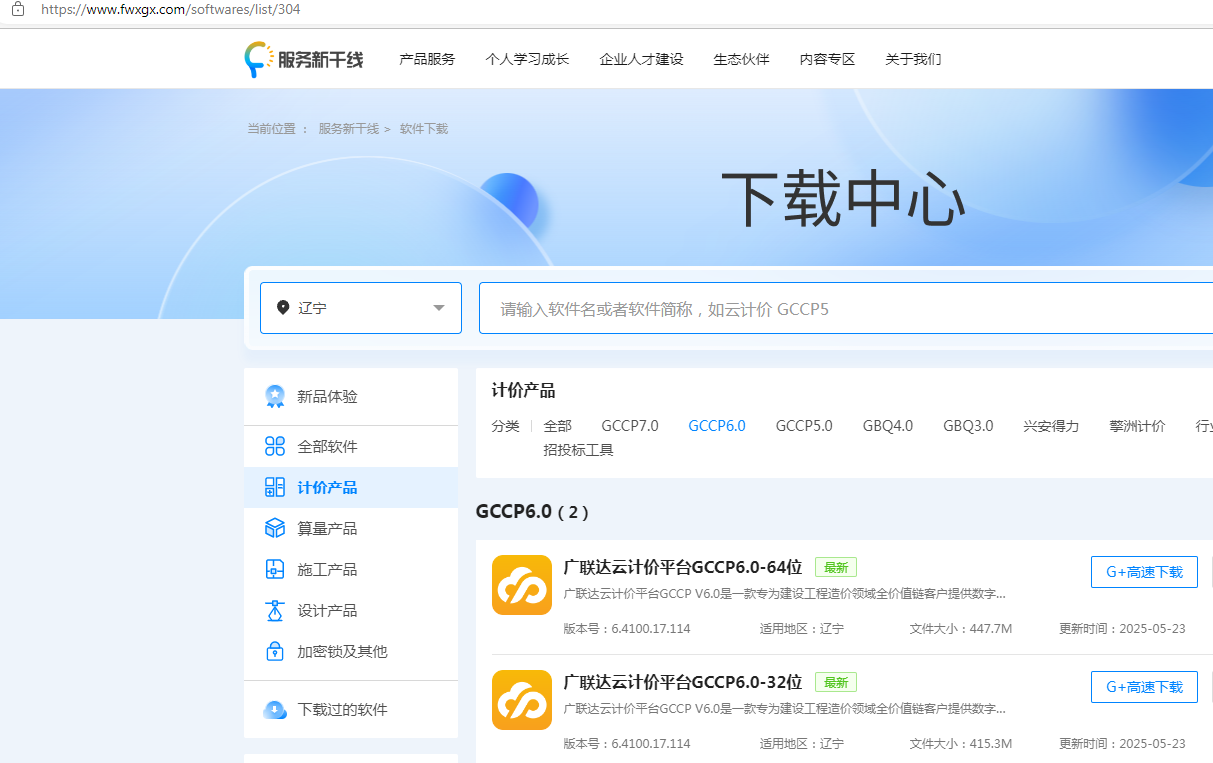The width and height of the screenshot is (1213, 763).
Task: Click the 服务新干线 breadcrumb link
Action: click(349, 129)
